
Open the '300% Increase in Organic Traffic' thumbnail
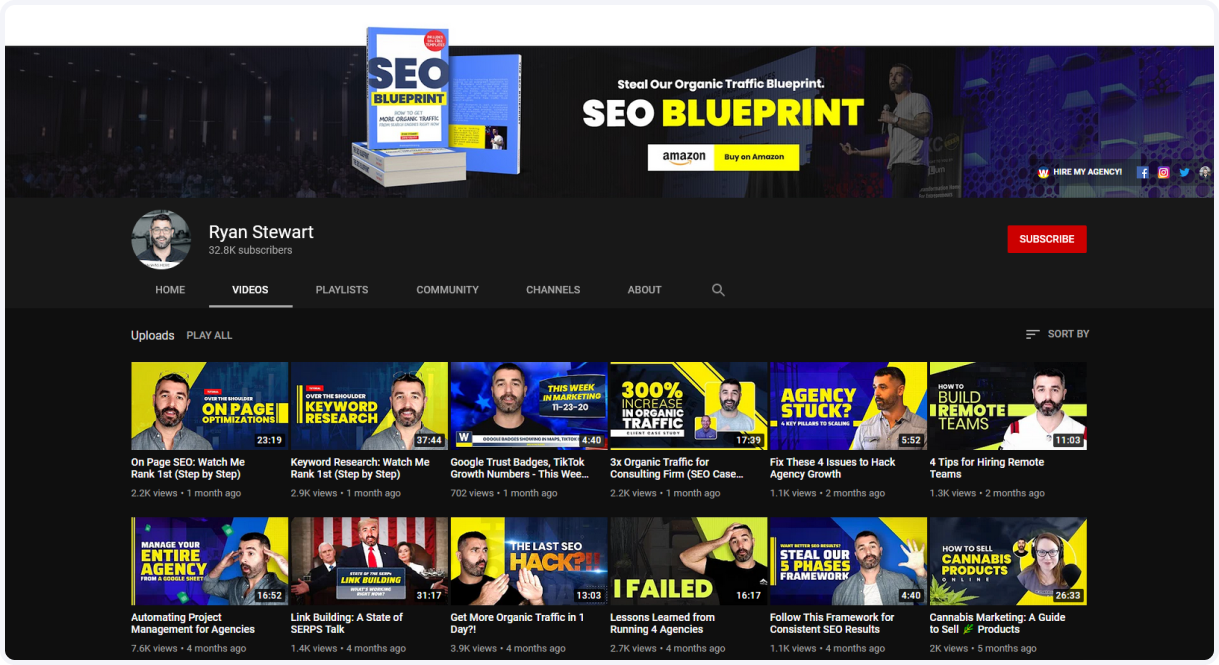point(689,406)
